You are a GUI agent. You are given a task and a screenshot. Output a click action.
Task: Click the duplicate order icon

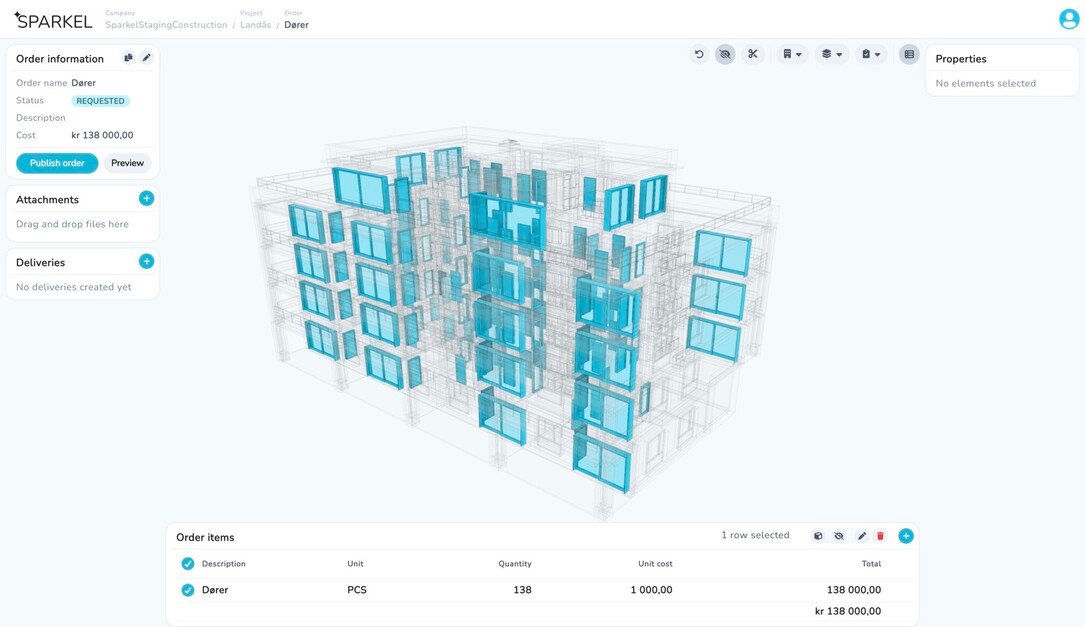click(128, 58)
